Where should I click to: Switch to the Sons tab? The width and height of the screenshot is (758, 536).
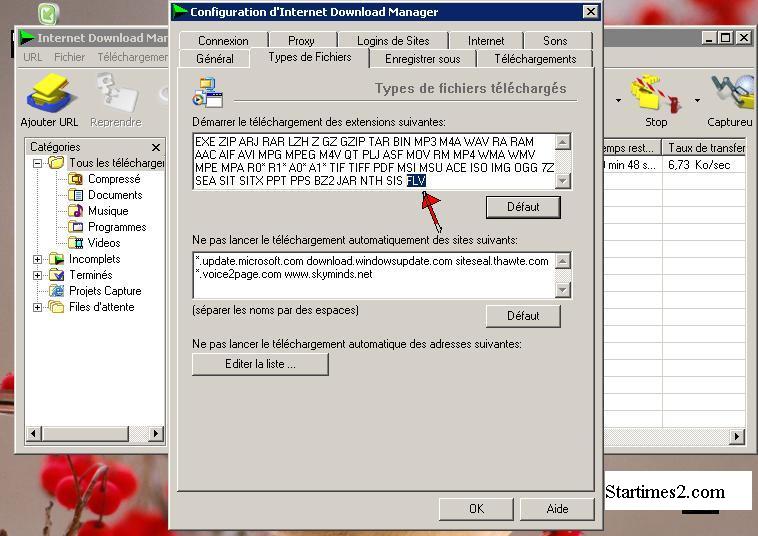pyautogui.click(x=555, y=41)
